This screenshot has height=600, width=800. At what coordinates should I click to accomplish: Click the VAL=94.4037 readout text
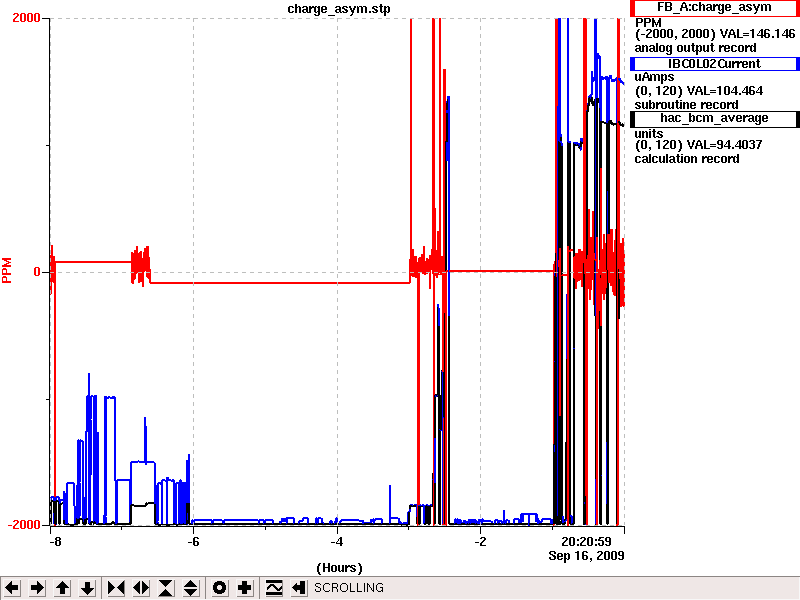[x=724, y=145]
